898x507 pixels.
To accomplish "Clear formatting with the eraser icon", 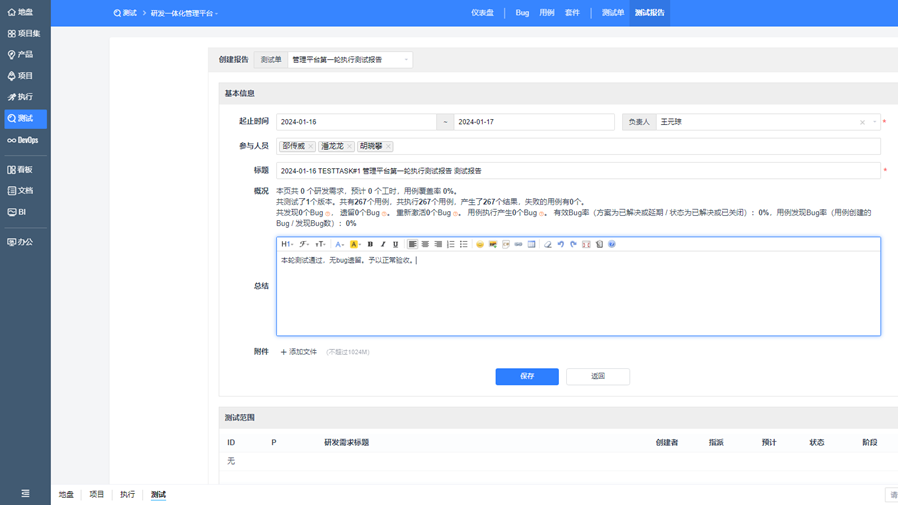I will (x=548, y=244).
